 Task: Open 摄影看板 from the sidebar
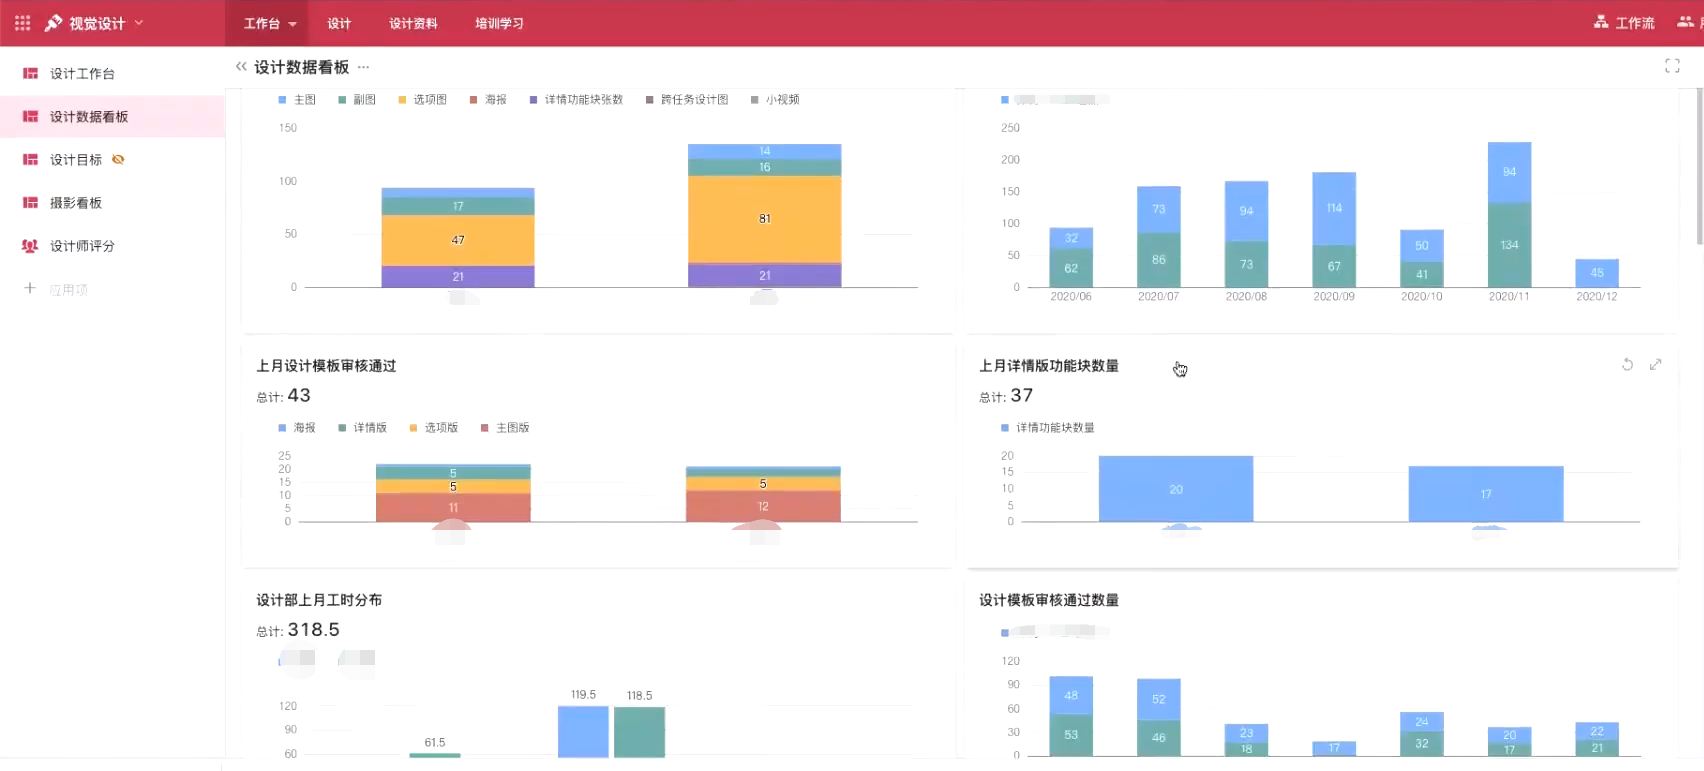pyautogui.click(x=76, y=203)
